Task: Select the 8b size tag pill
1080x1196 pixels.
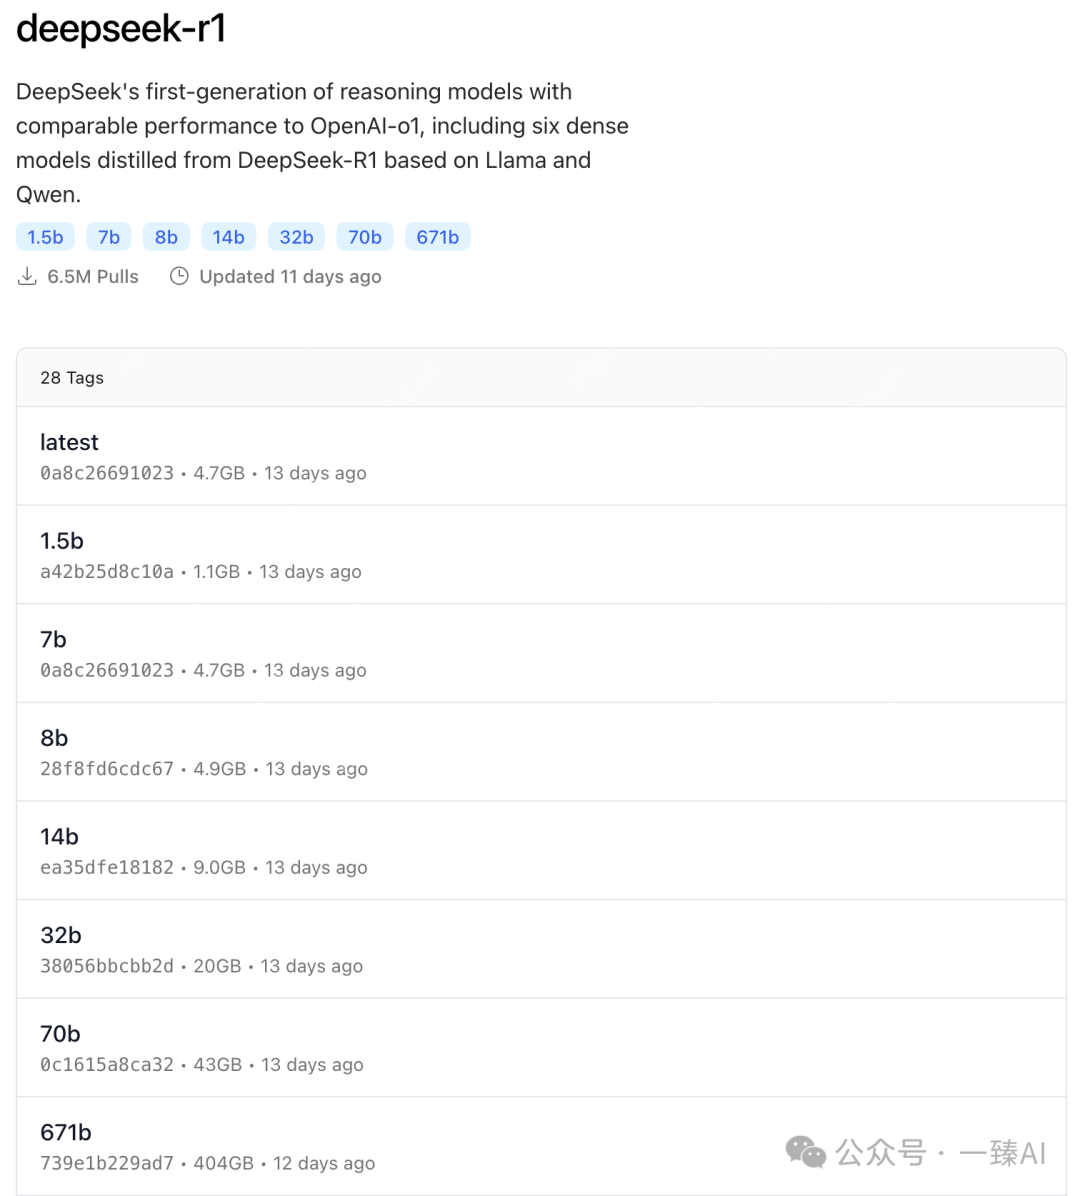Action: tap(166, 237)
